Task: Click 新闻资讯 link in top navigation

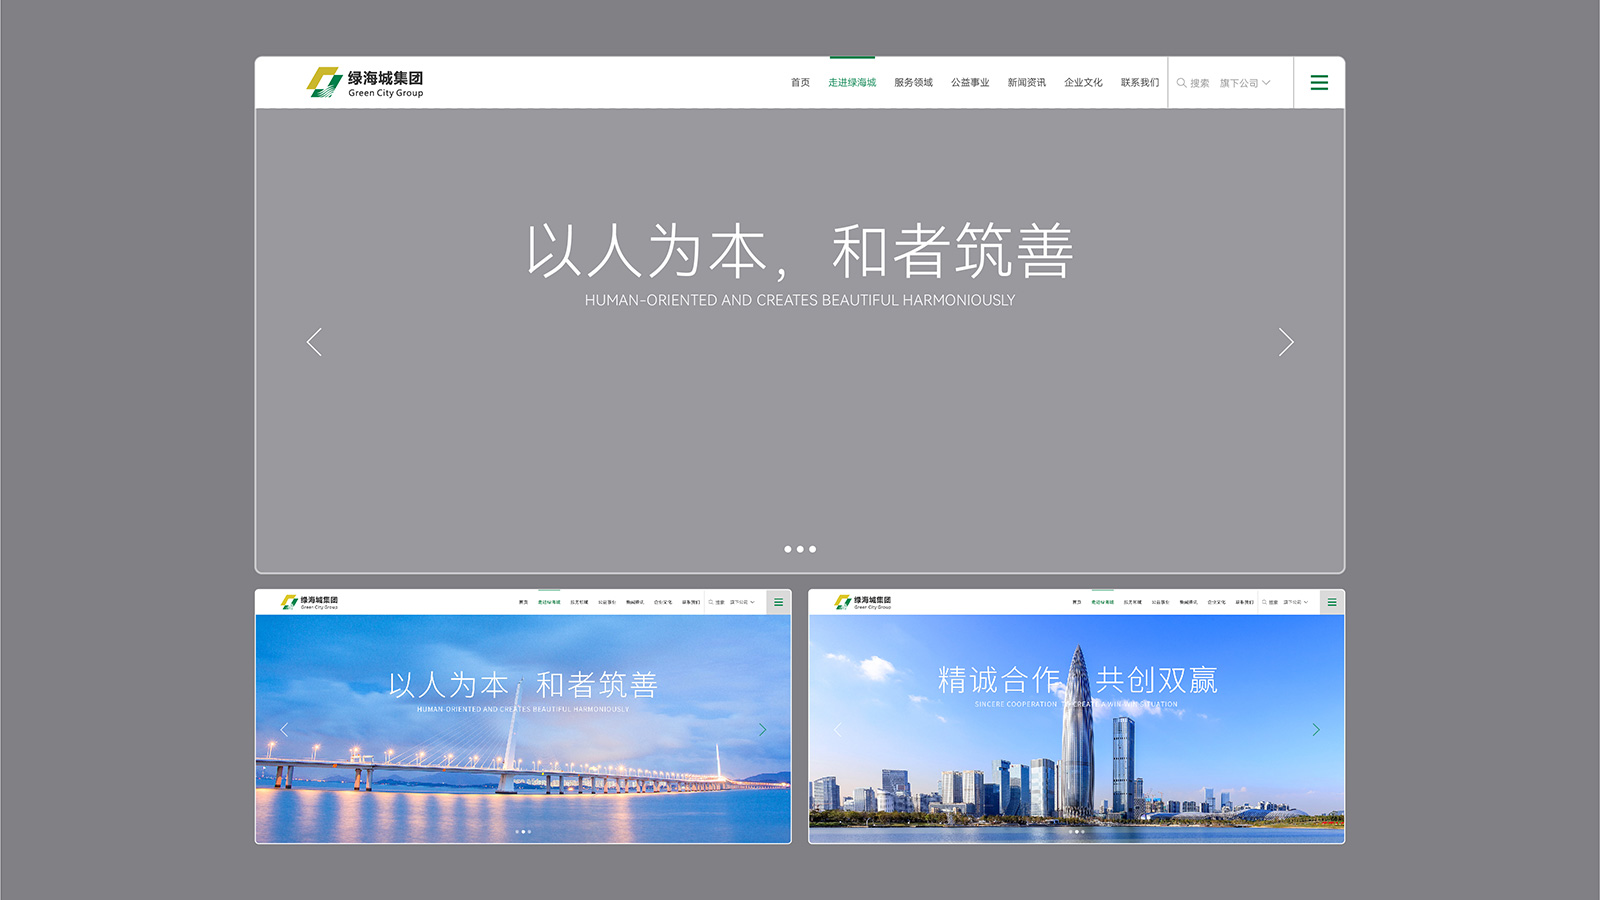Action: pos(1026,83)
